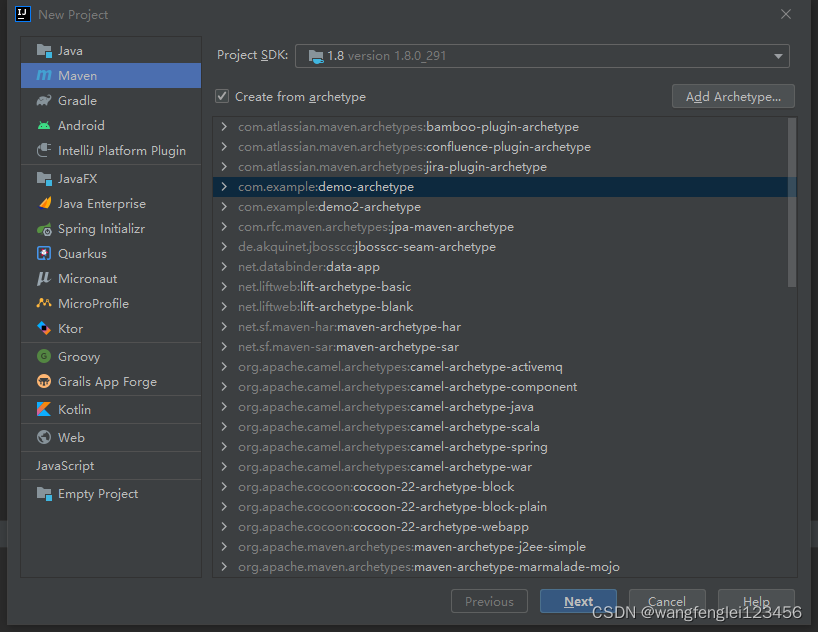Click the Empty Project folder icon
Image resolution: width=818 pixels, height=632 pixels.
(x=44, y=494)
